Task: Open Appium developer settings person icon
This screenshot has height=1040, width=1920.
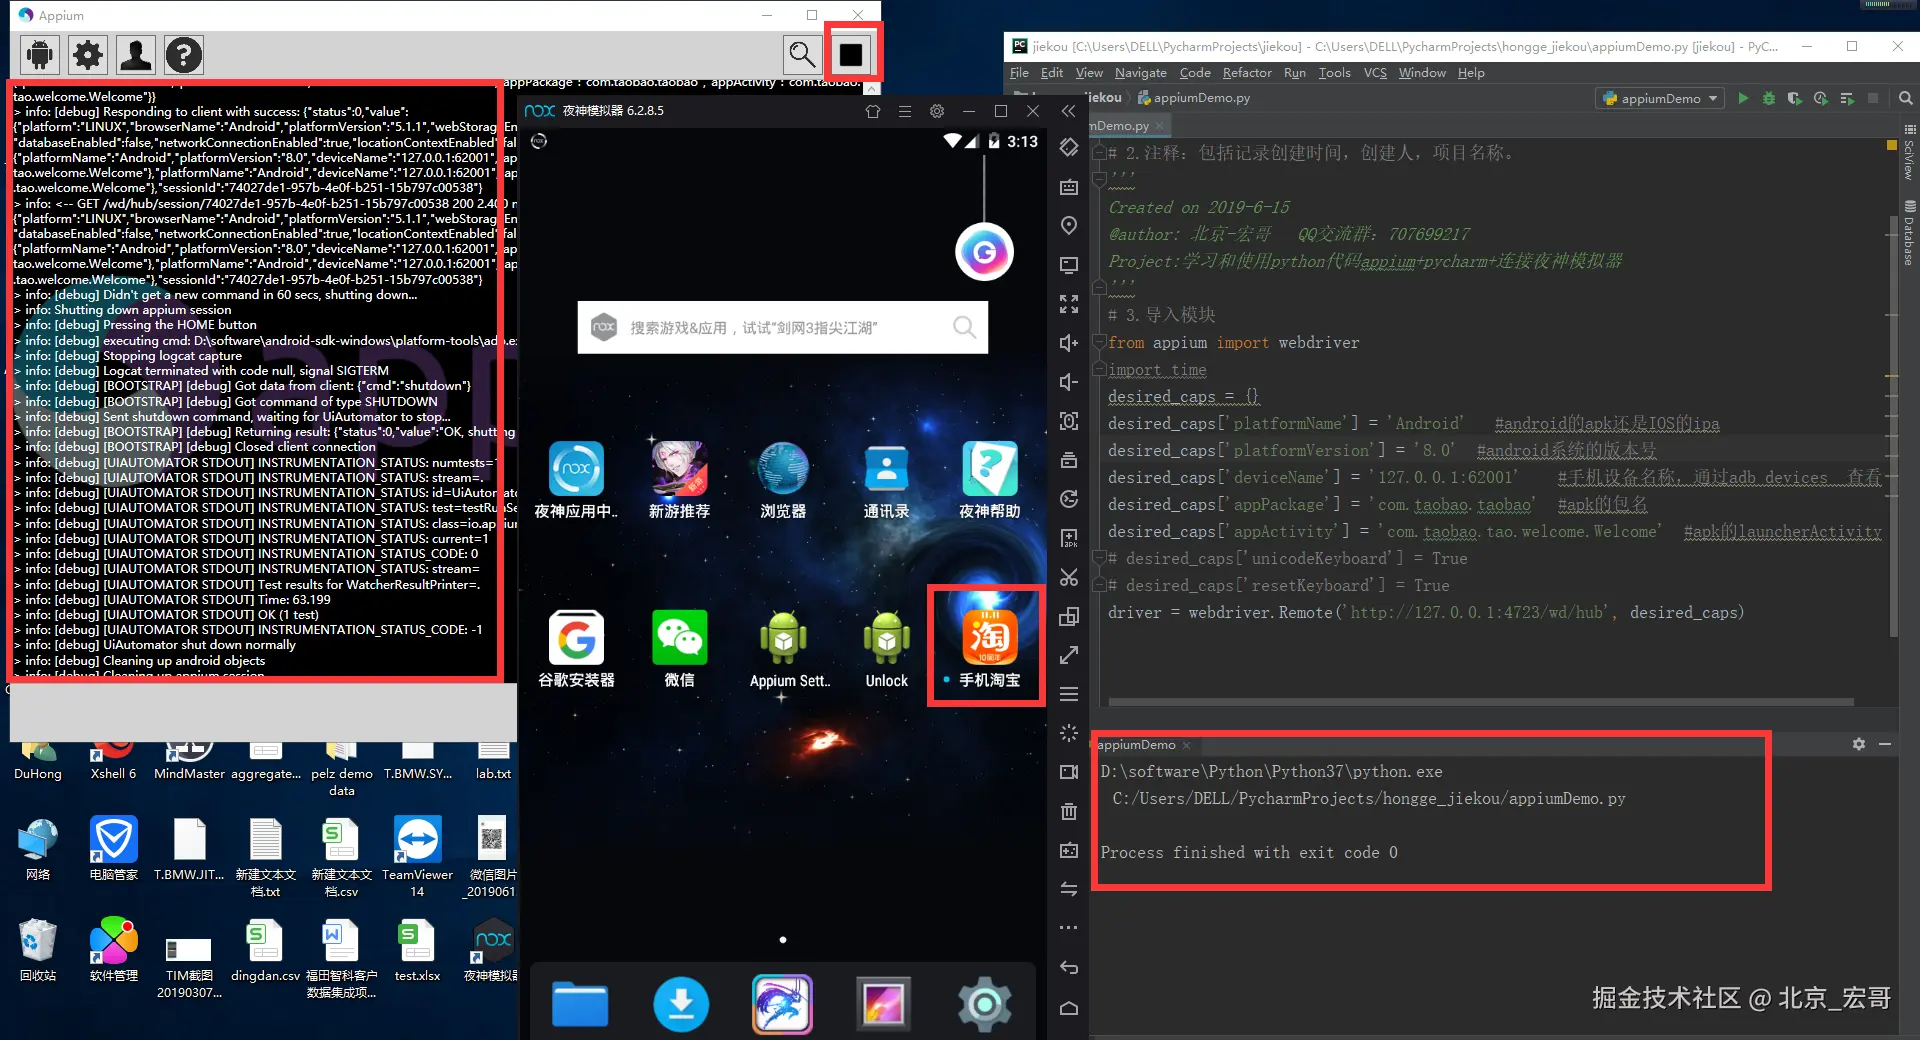Action: [x=136, y=55]
